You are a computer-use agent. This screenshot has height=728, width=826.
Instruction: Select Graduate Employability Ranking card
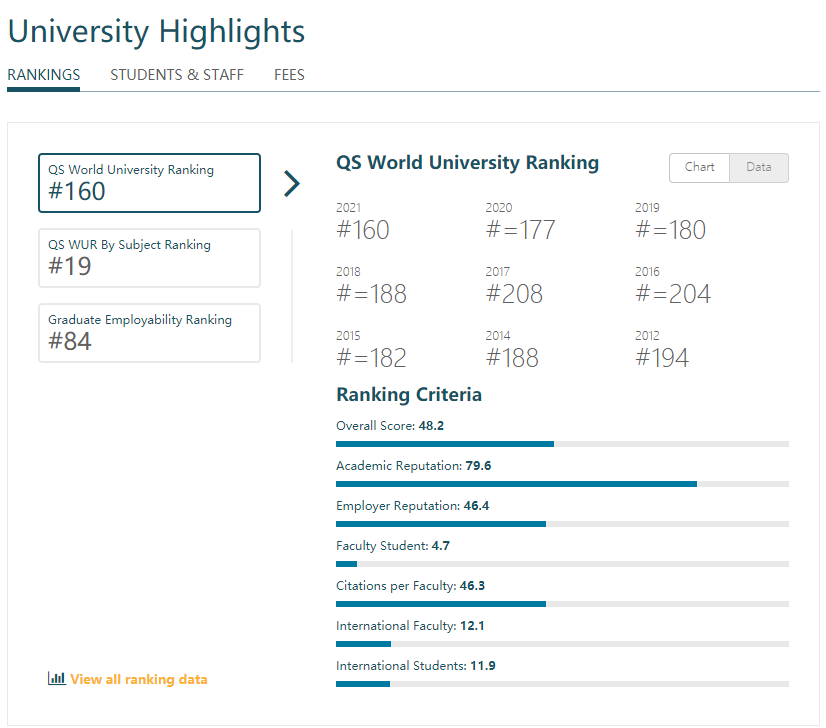150,333
